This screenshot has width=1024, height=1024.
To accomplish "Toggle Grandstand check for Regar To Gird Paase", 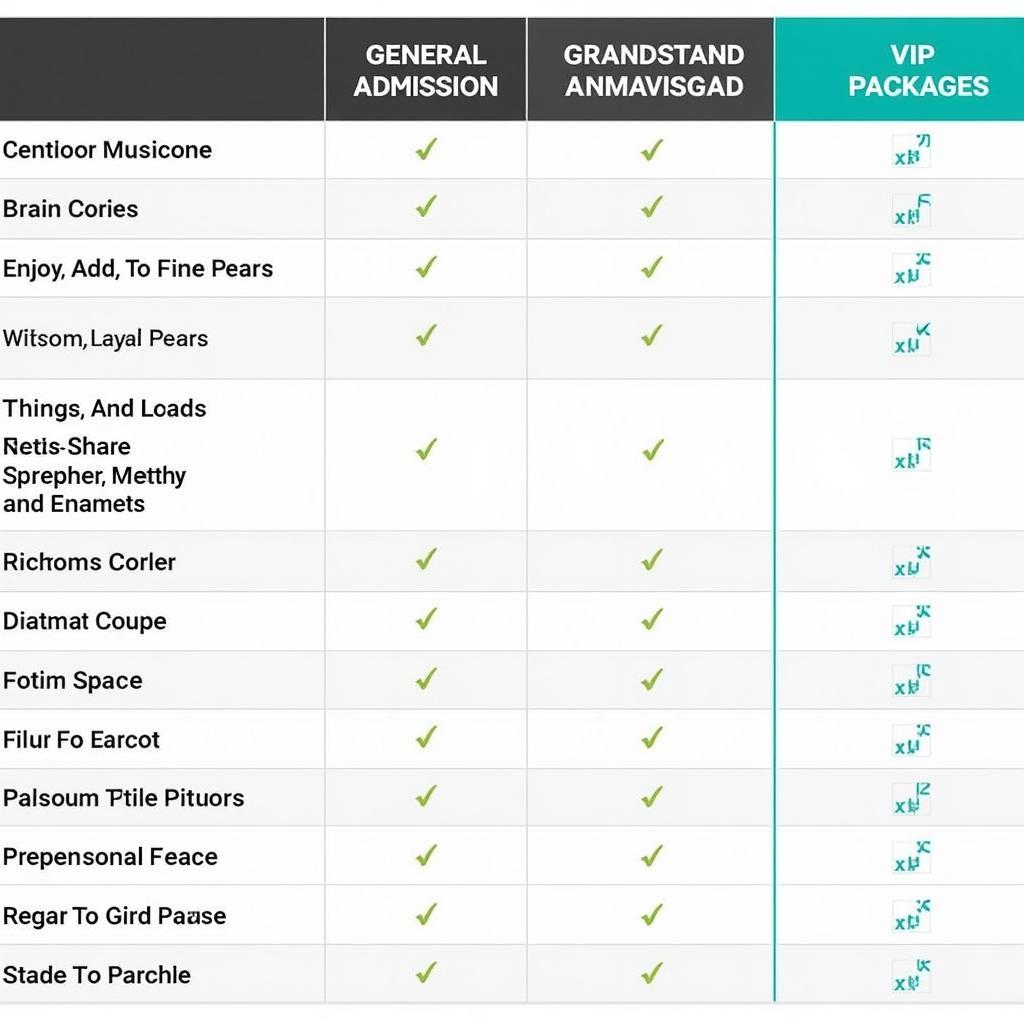I will (652, 915).
